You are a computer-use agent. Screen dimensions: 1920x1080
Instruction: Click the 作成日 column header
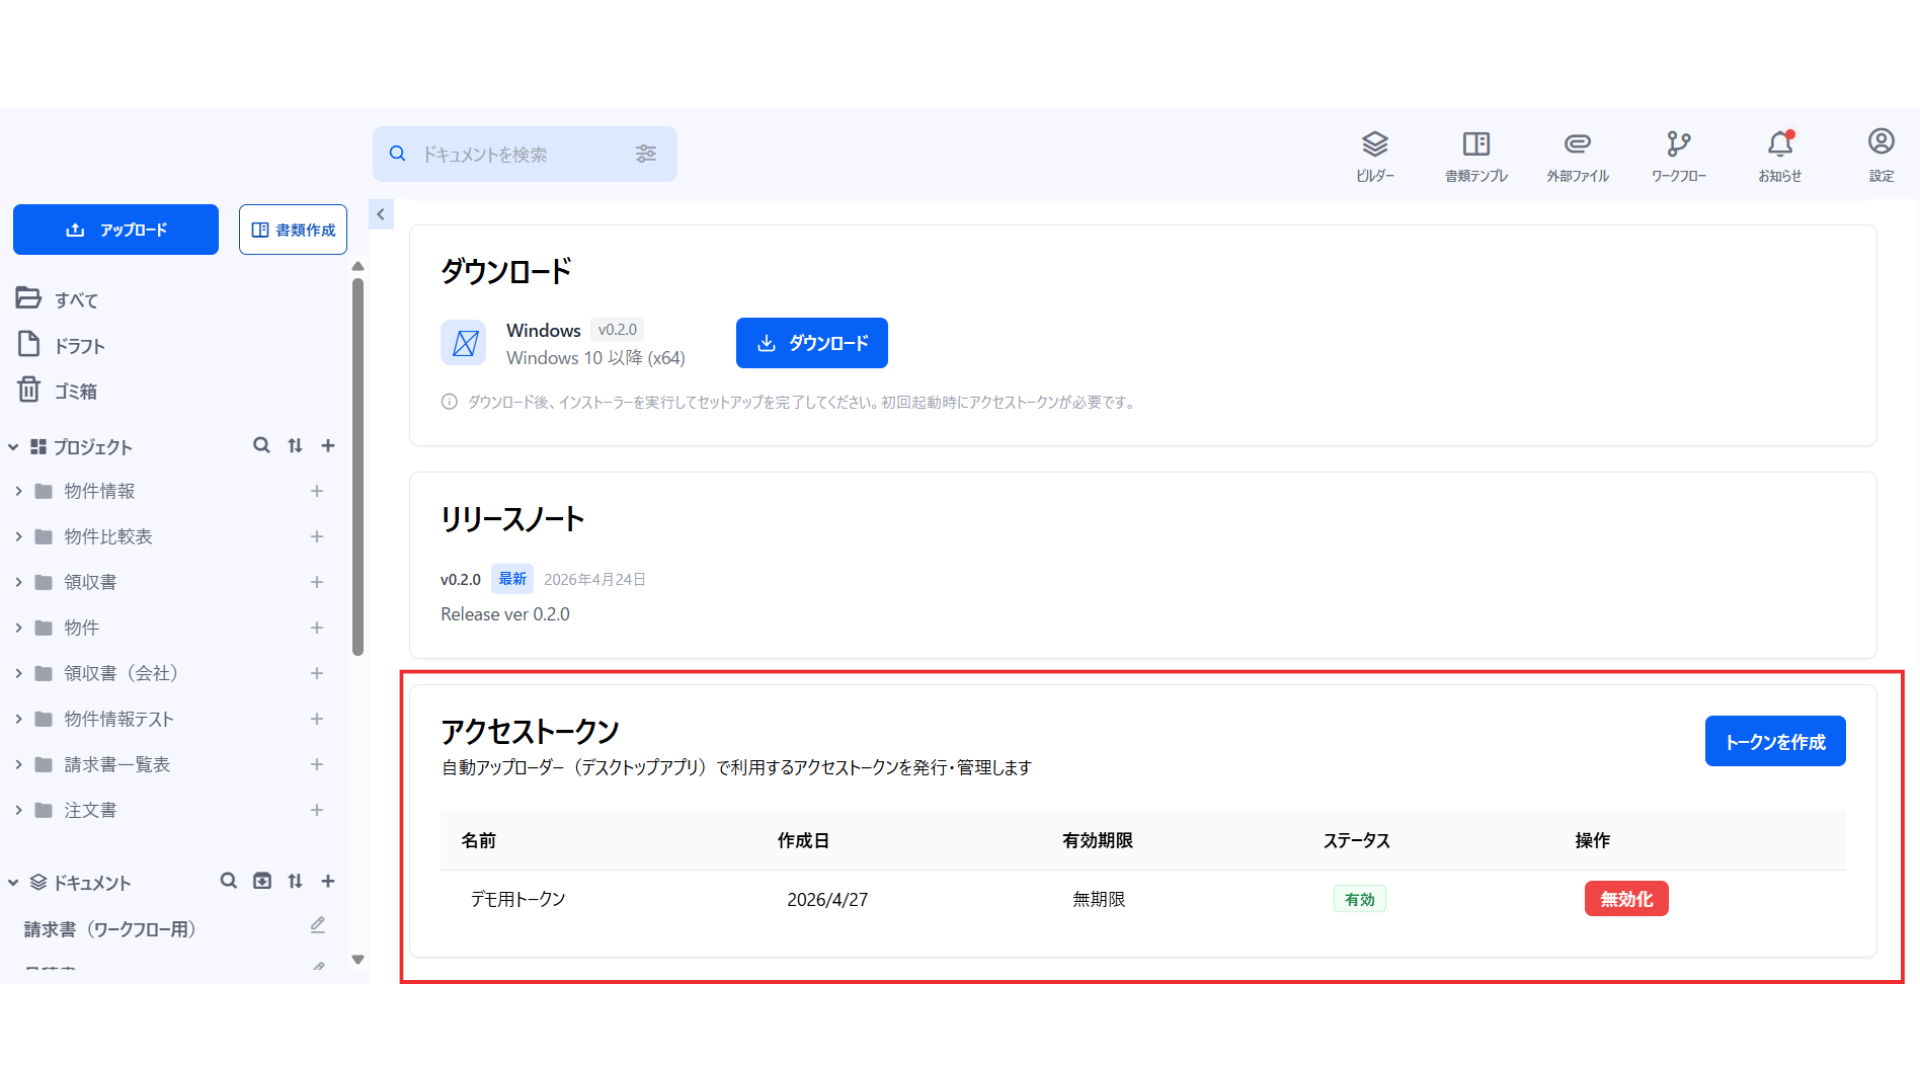803,840
